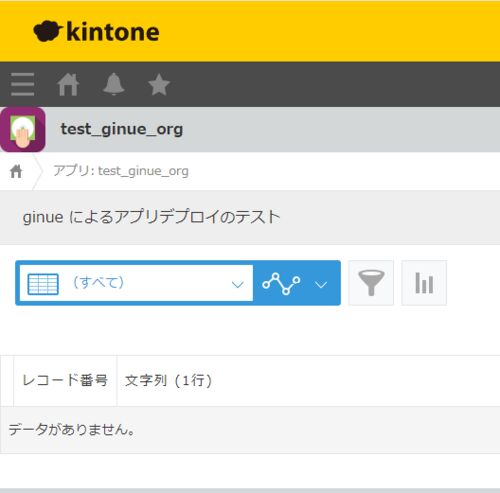Click the レコード番号 column header
Viewport: 500px width, 493px height.
click(x=65, y=380)
